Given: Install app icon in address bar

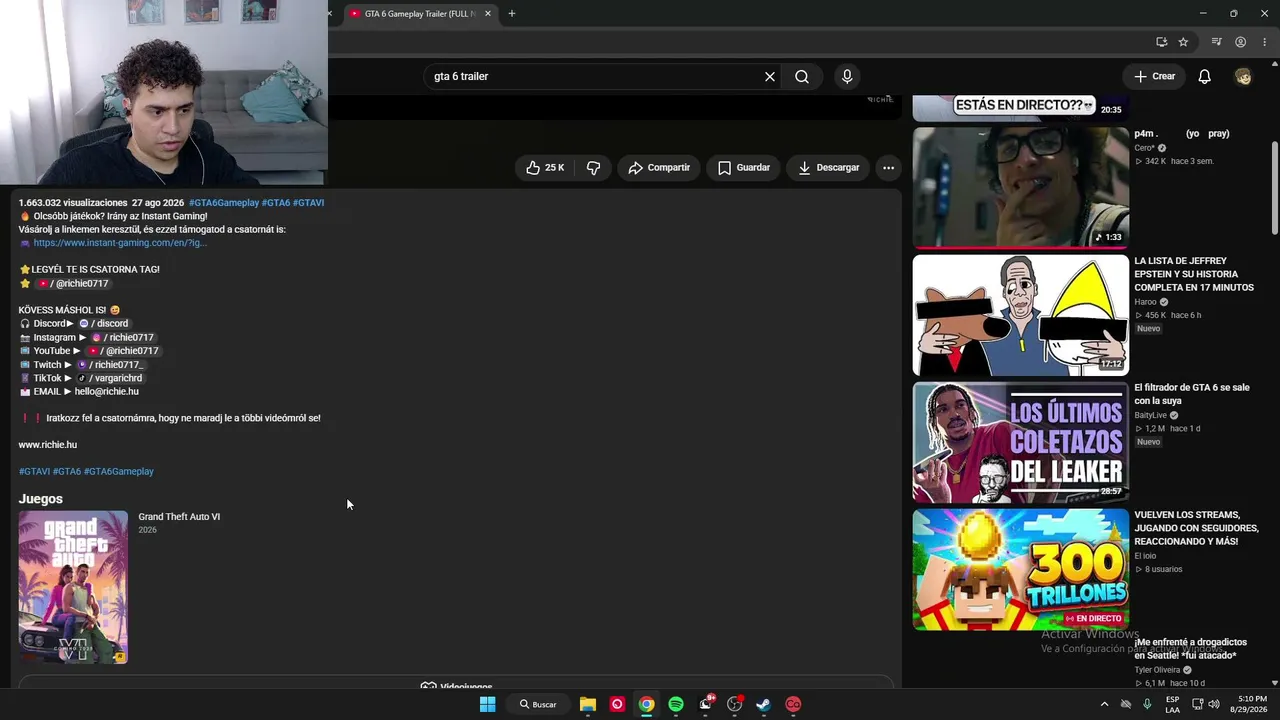Looking at the screenshot, I should 1161,42.
